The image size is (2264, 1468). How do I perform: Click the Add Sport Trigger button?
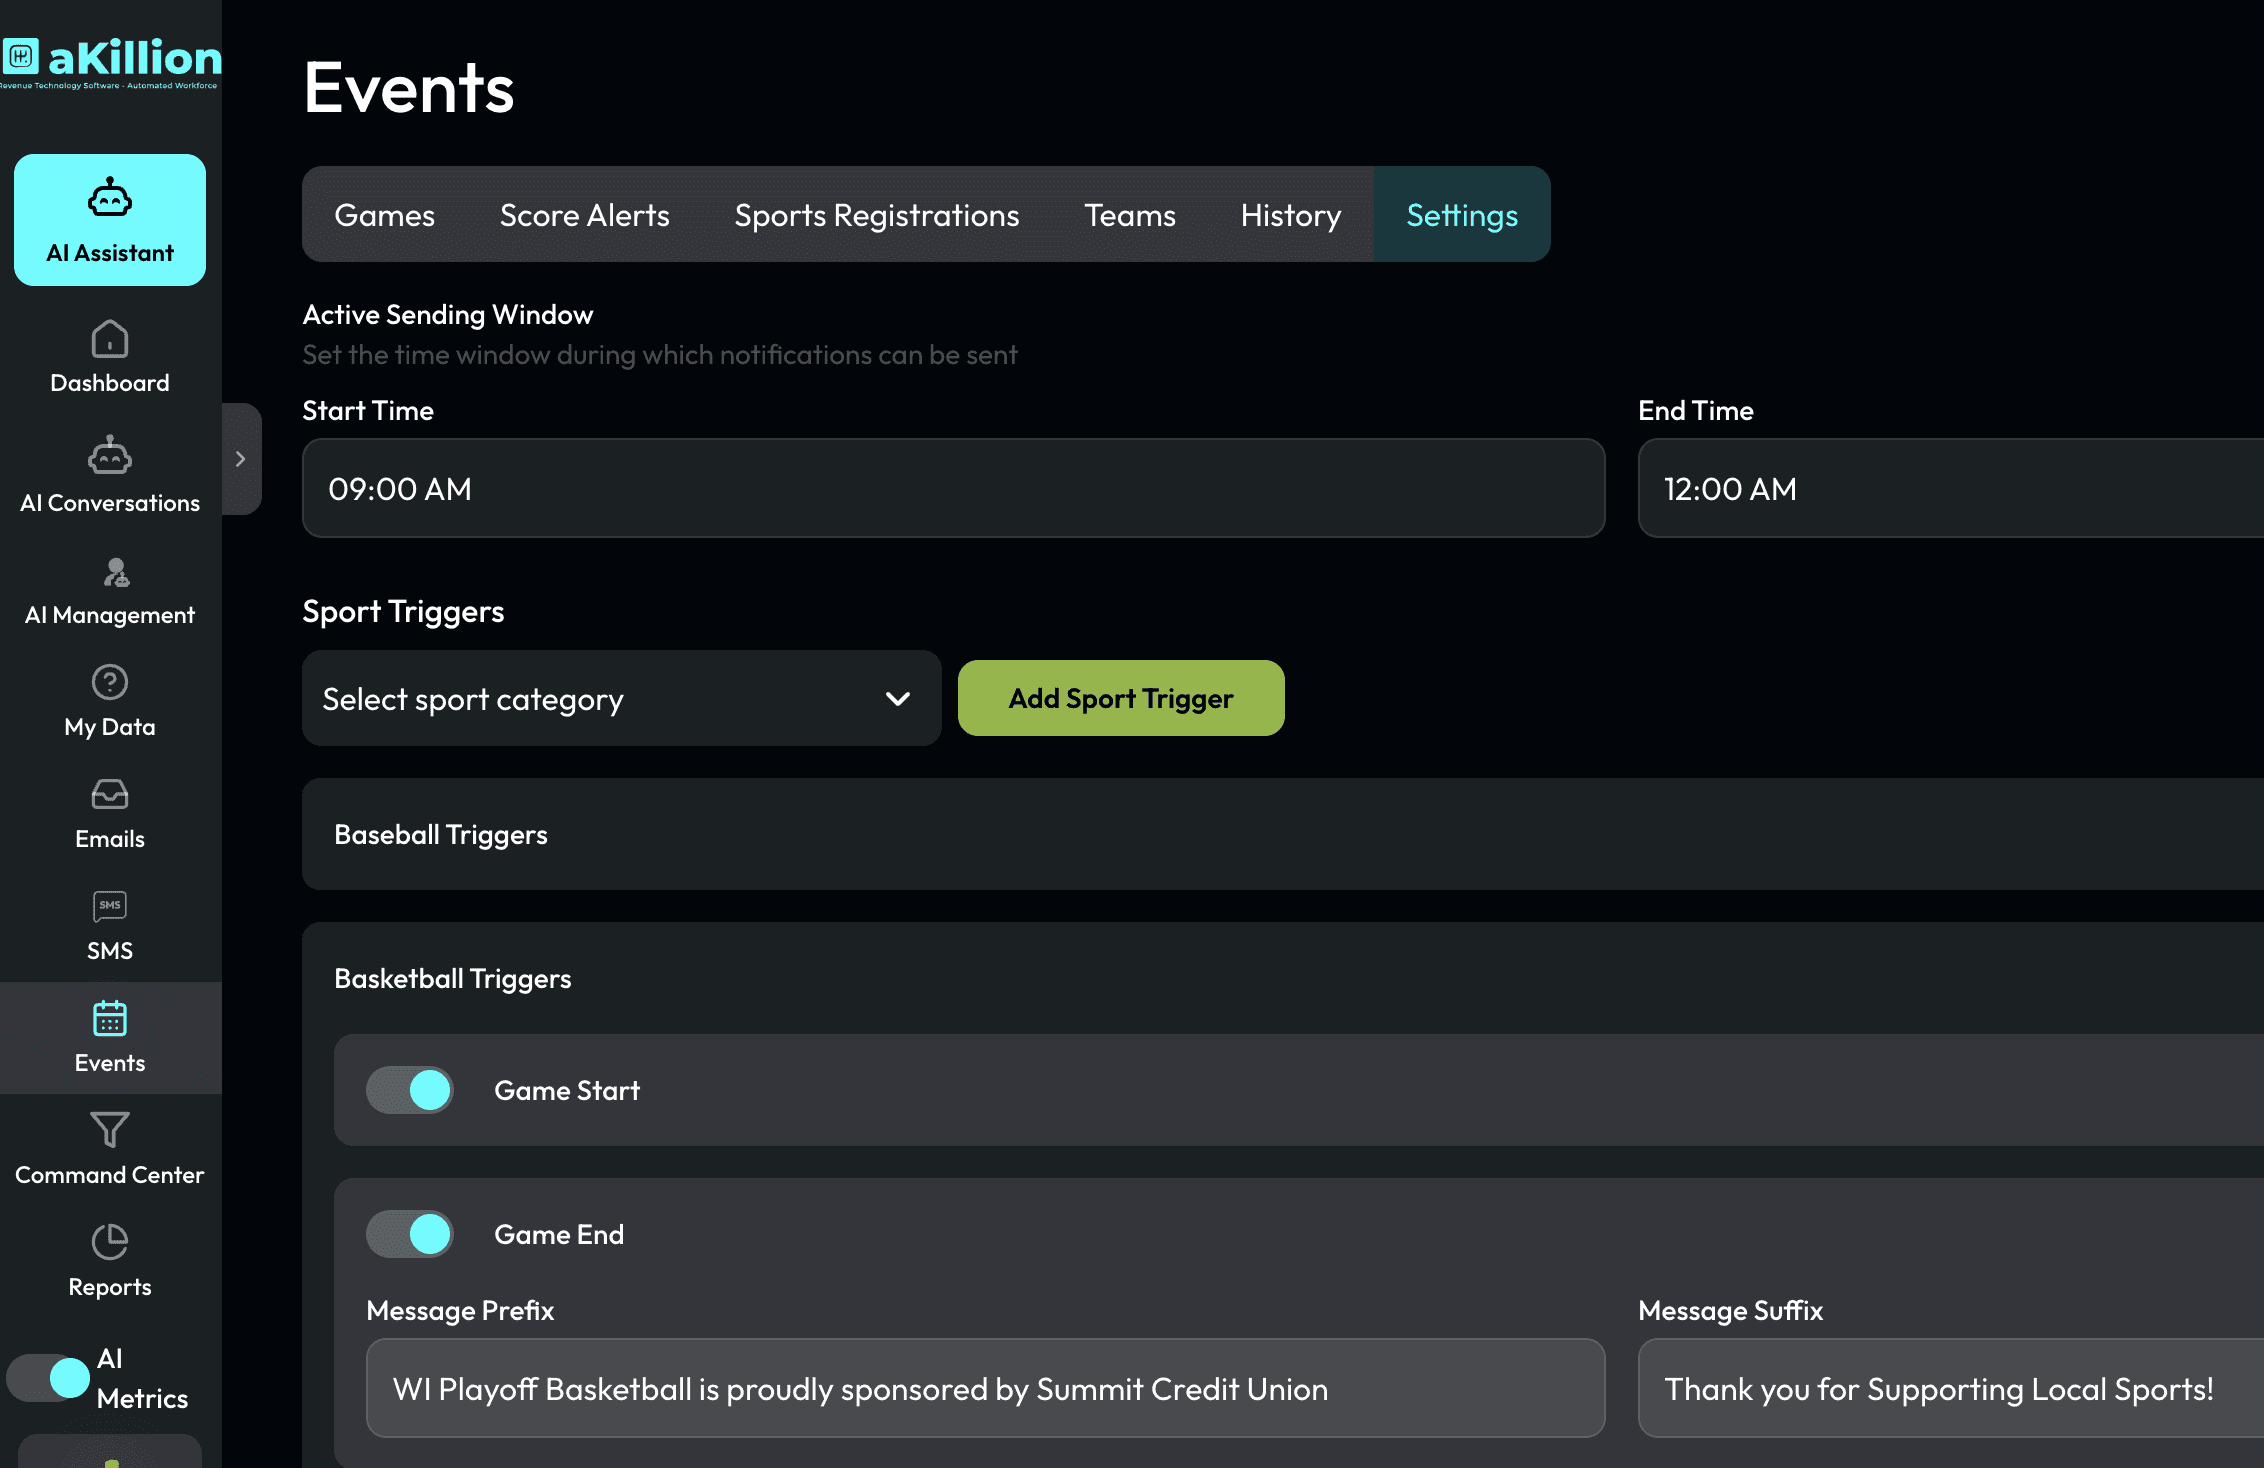pyautogui.click(x=1120, y=698)
